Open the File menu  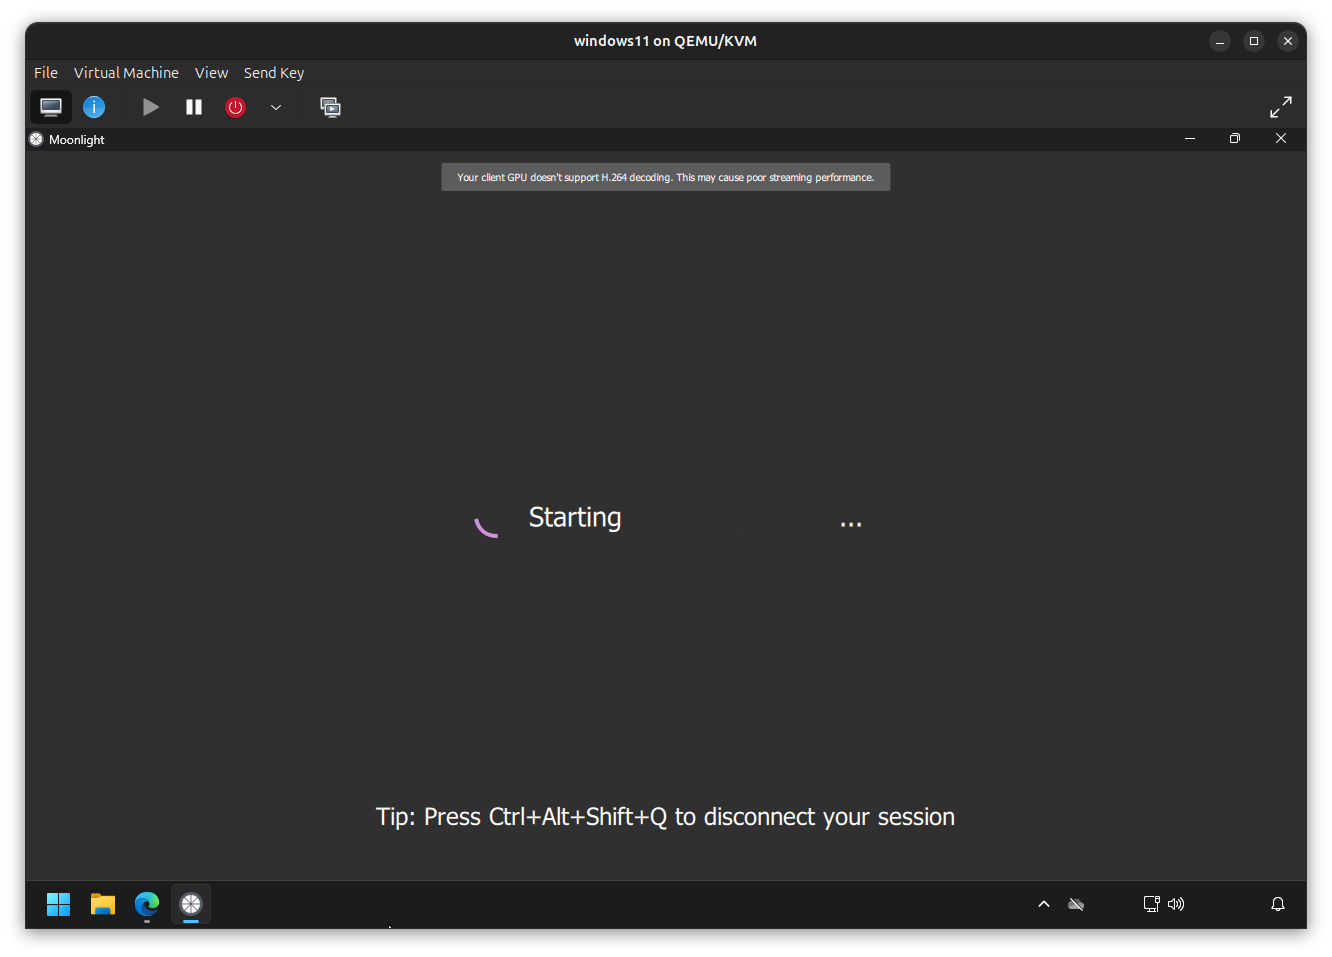pos(45,72)
